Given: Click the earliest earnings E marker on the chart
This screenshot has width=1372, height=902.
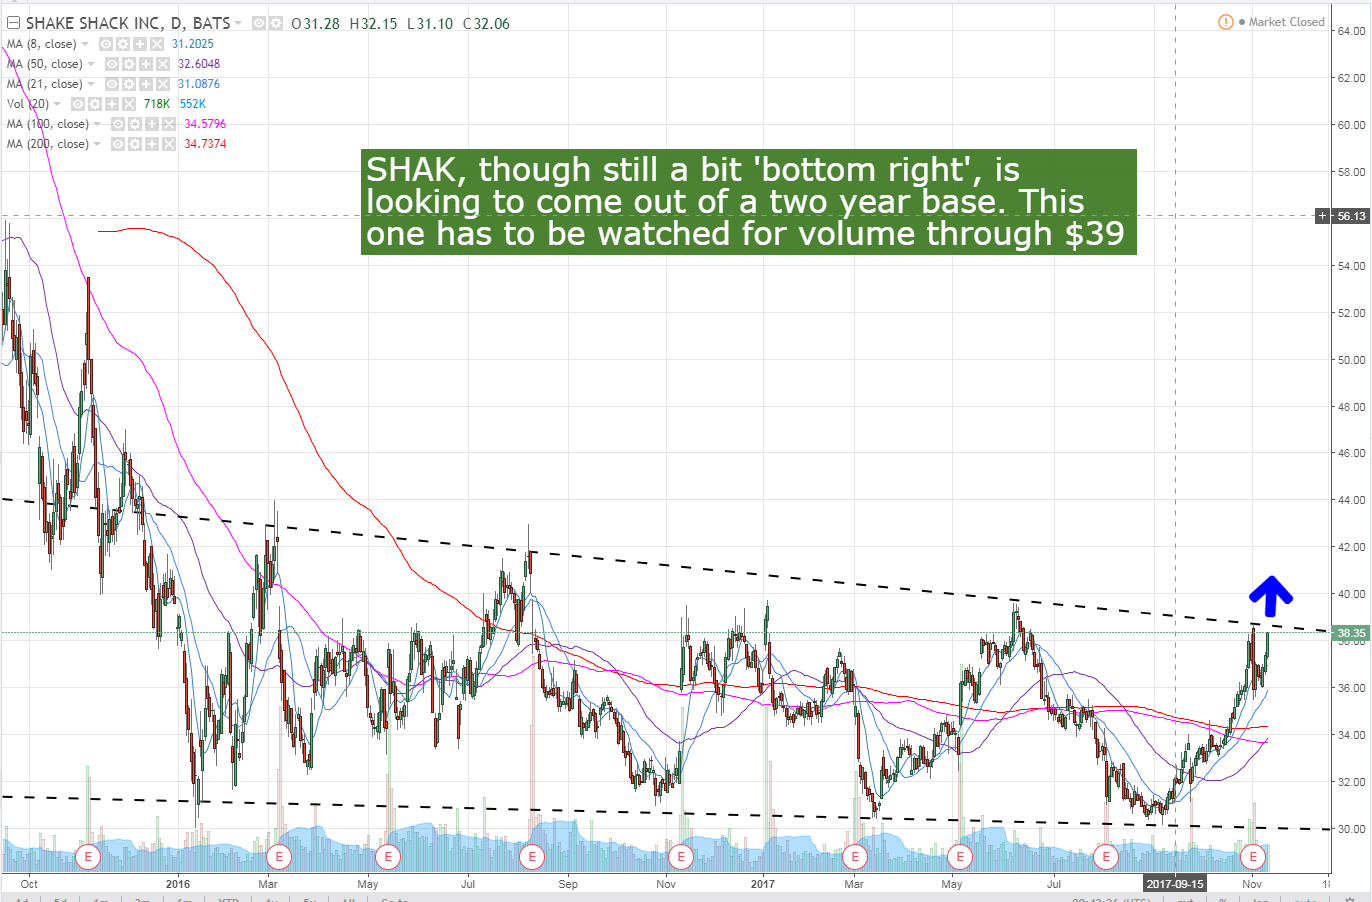Looking at the screenshot, I should click(x=89, y=857).
